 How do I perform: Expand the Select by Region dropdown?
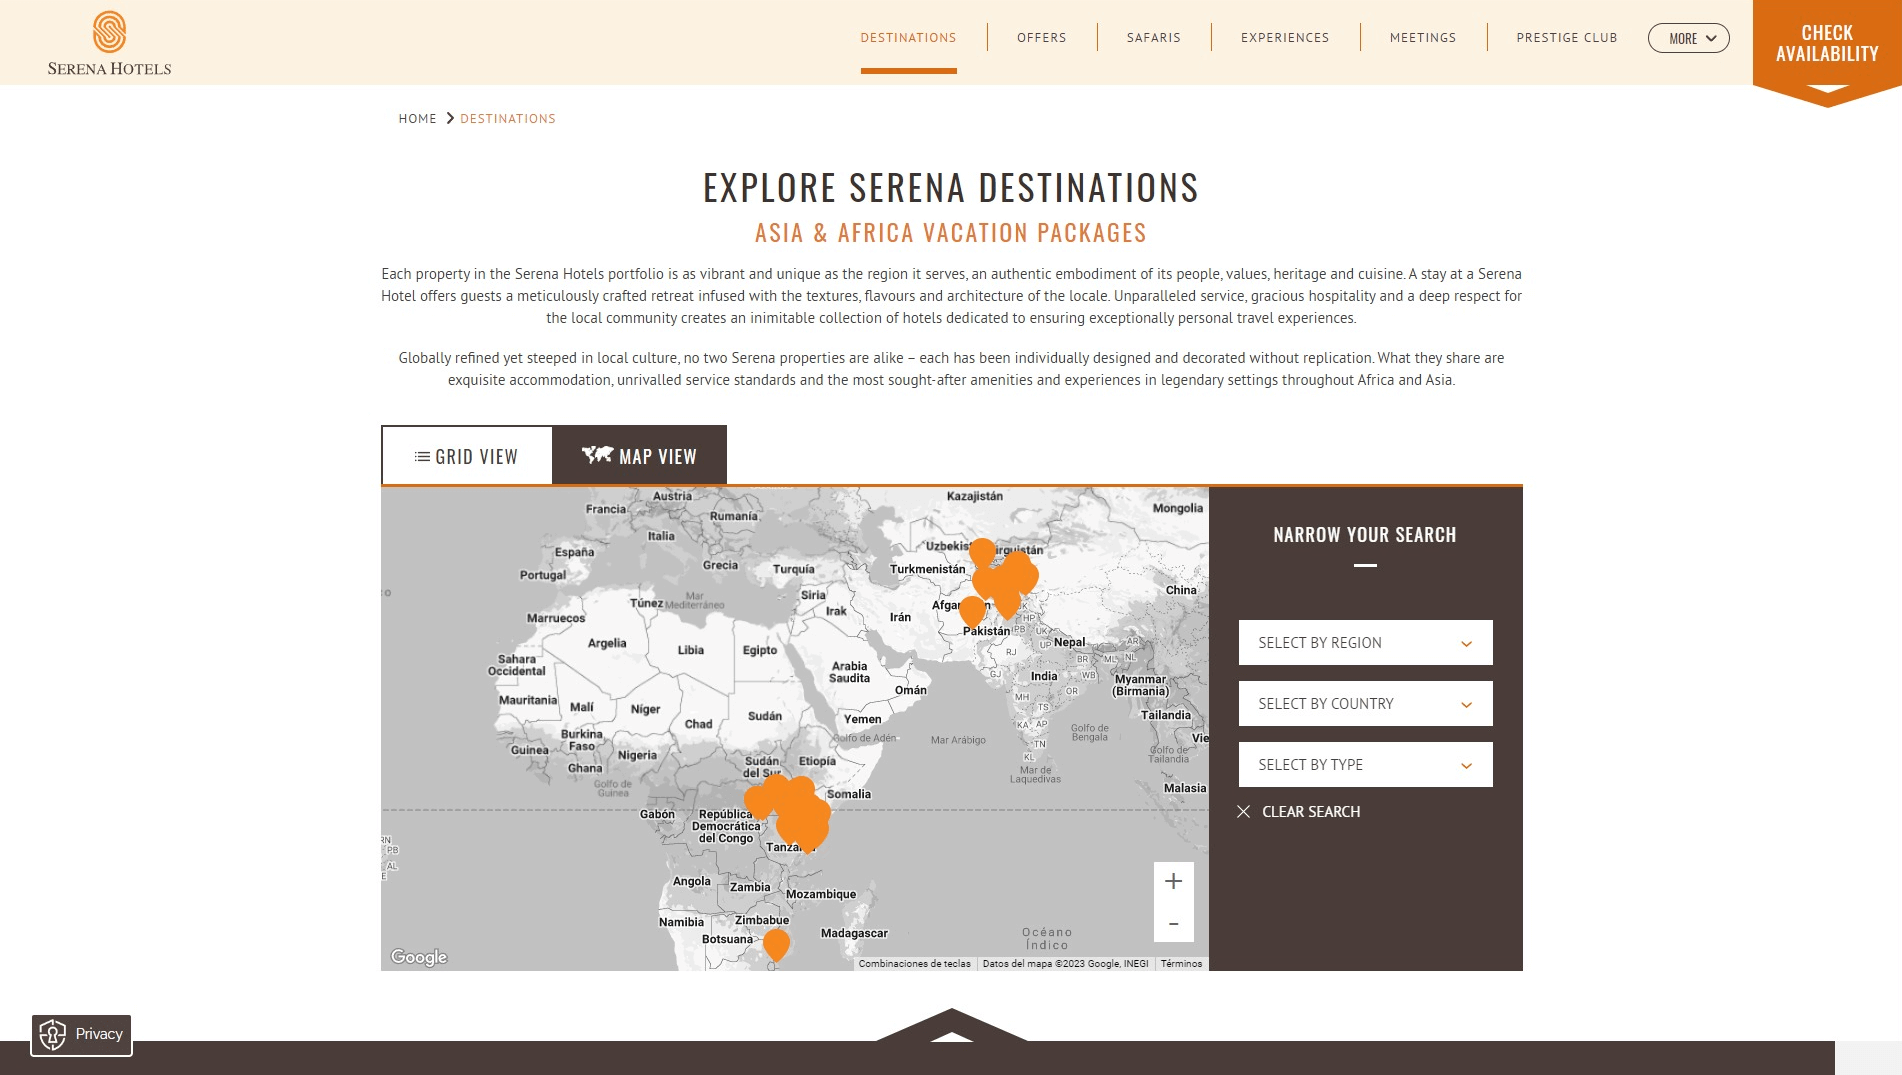(1365, 643)
